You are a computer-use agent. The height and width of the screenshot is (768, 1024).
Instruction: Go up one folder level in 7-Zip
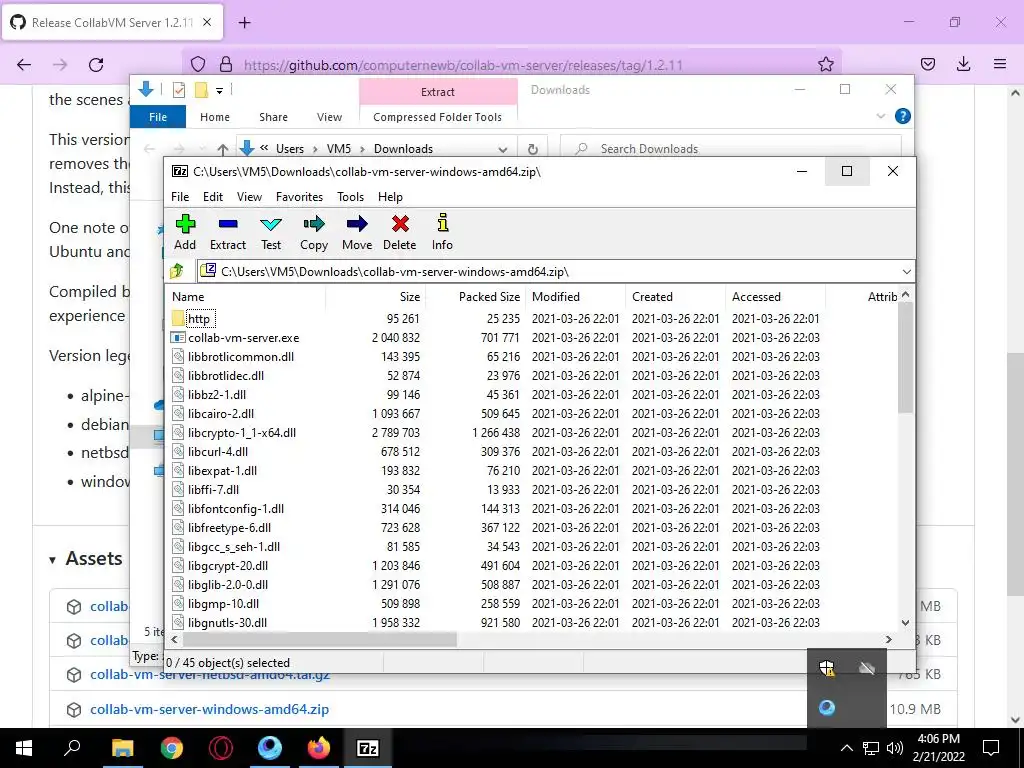pos(177,271)
